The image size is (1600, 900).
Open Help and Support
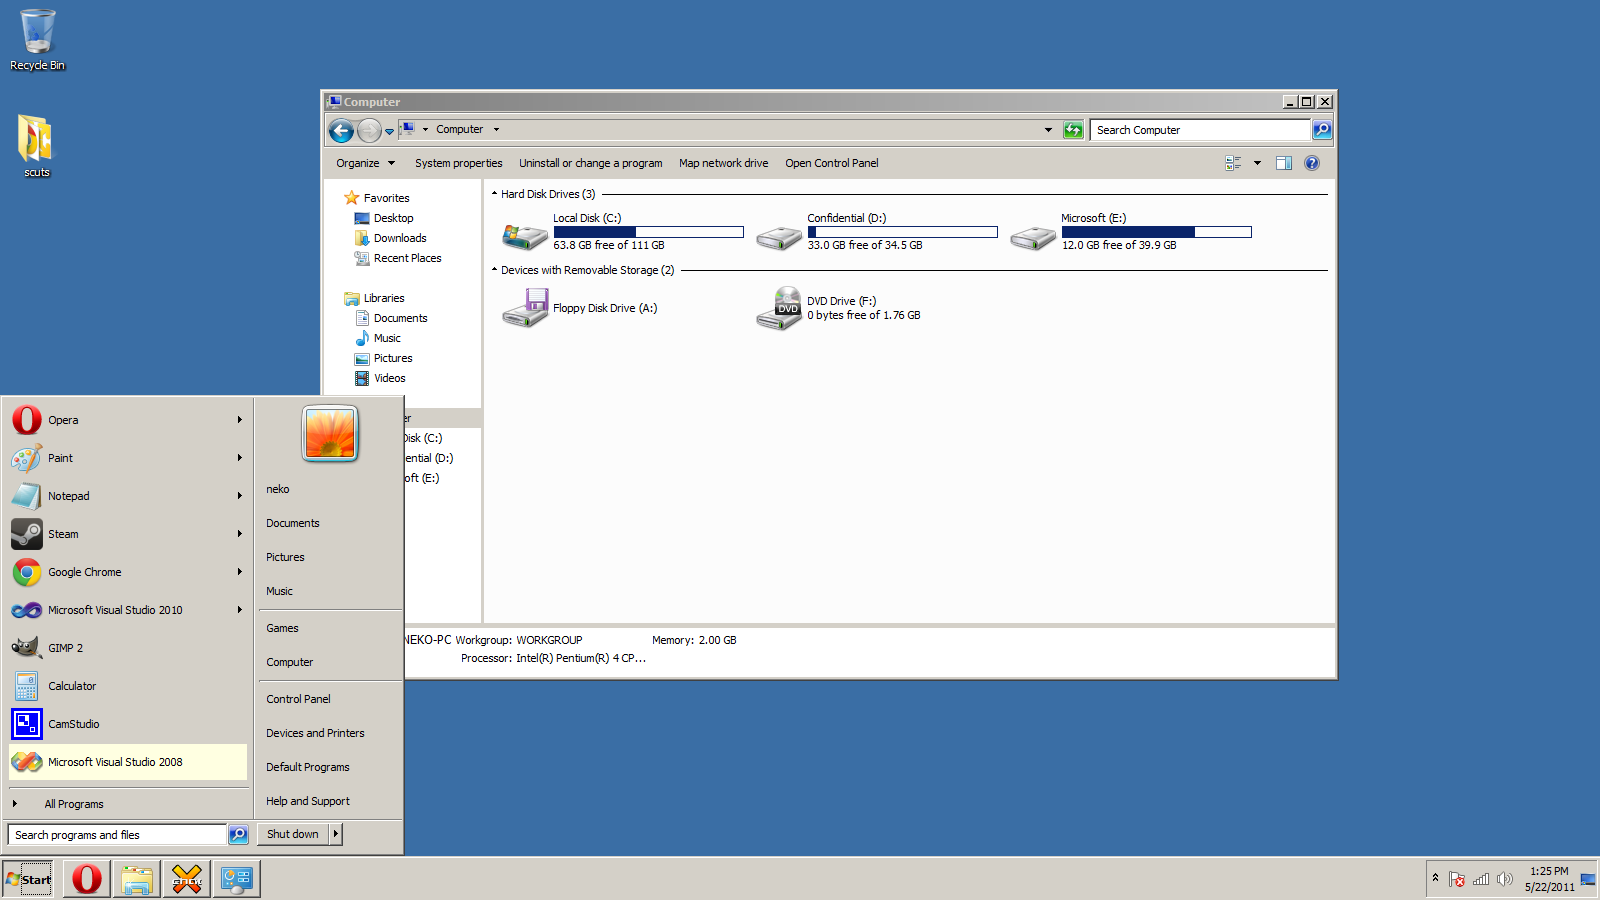(x=308, y=801)
